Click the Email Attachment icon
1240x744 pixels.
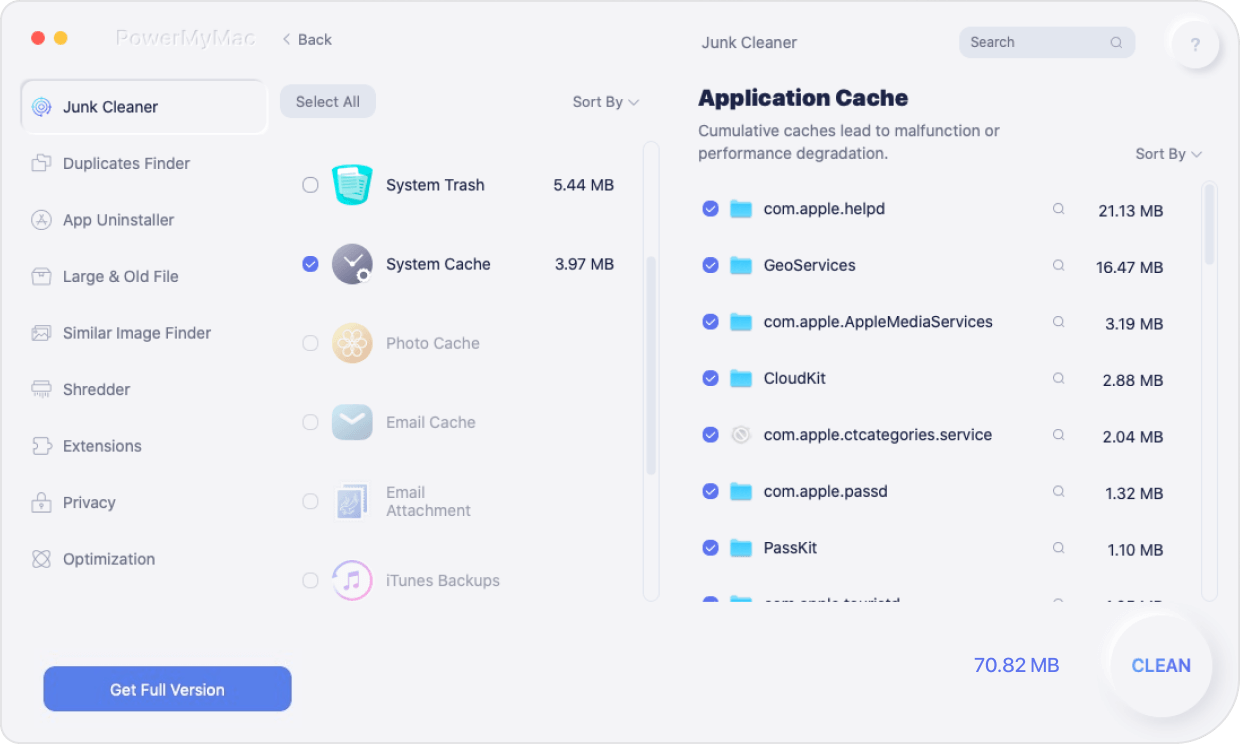[x=352, y=501]
